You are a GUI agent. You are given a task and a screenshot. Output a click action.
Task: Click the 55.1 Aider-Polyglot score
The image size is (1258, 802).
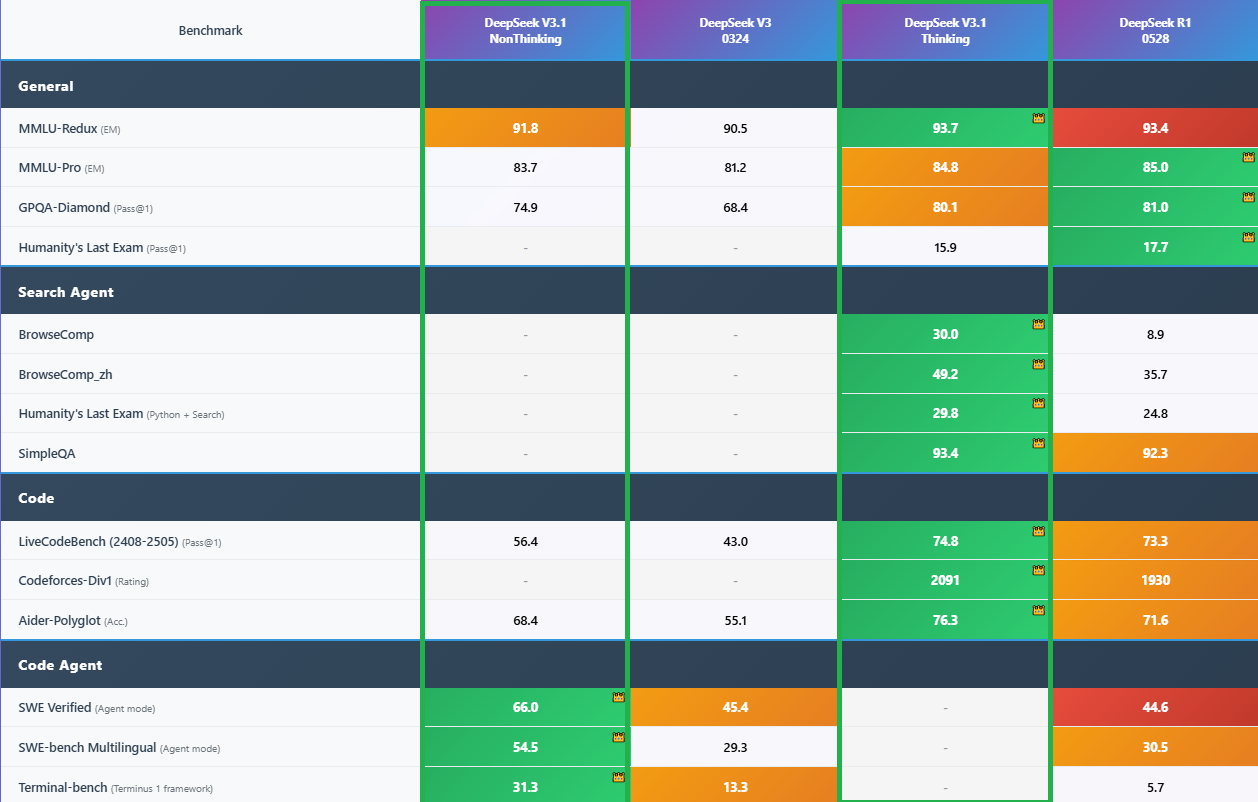click(x=735, y=620)
